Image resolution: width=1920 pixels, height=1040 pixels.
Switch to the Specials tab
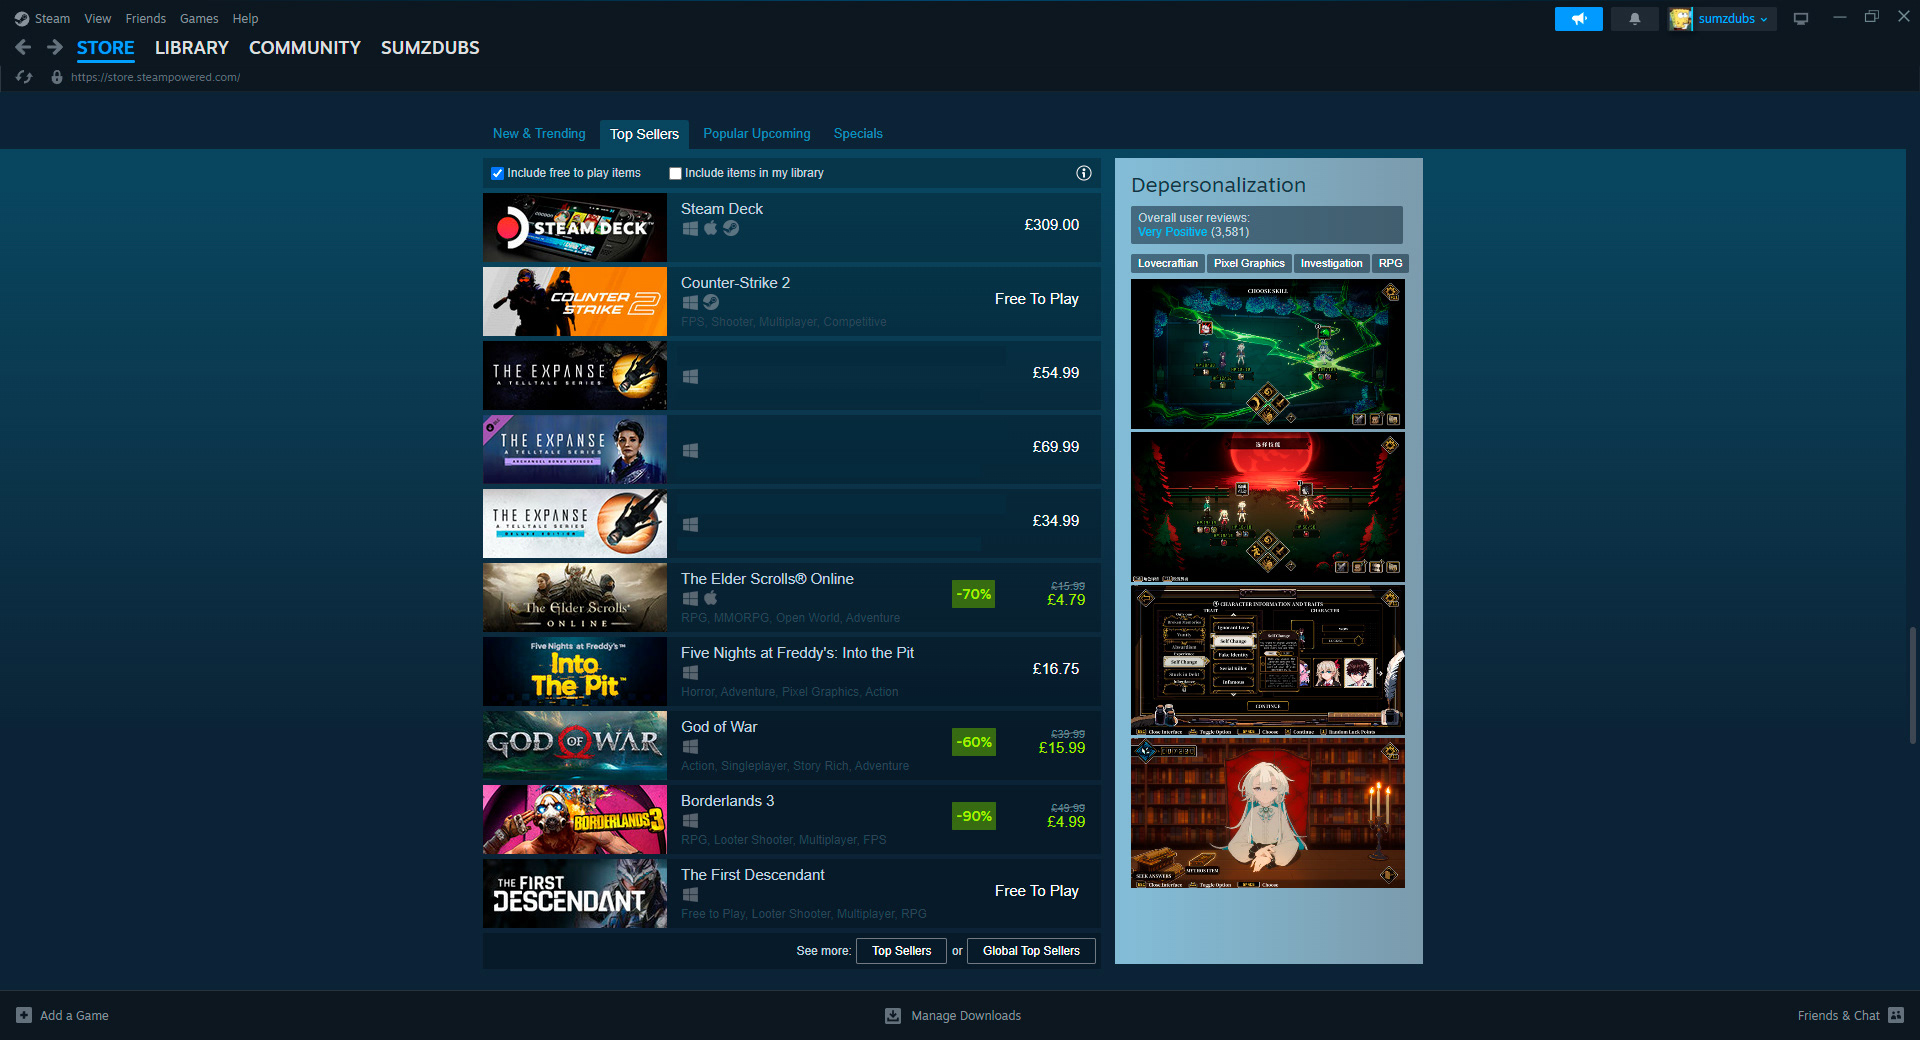coord(858,133)
